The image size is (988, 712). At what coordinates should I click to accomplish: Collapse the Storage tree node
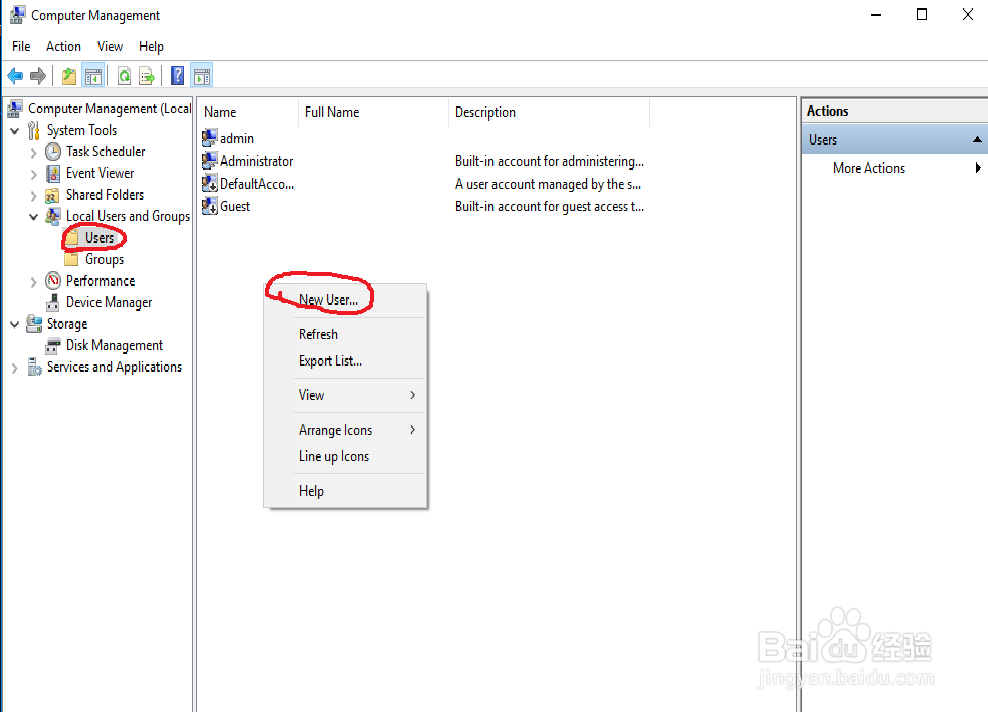click(14, 324)
